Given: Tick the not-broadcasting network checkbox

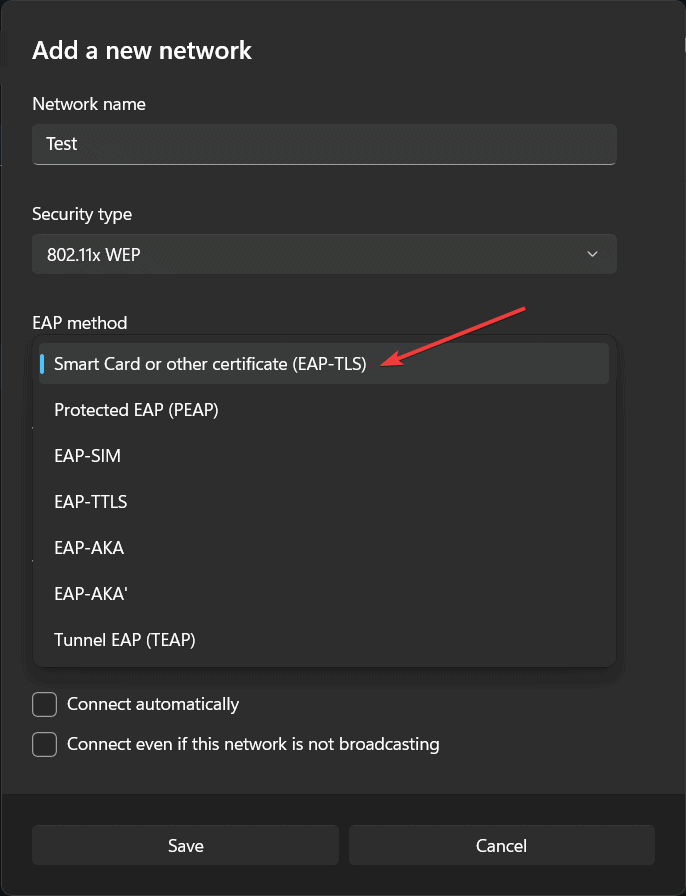Looking at the screenshot, I should click(45, 744).
